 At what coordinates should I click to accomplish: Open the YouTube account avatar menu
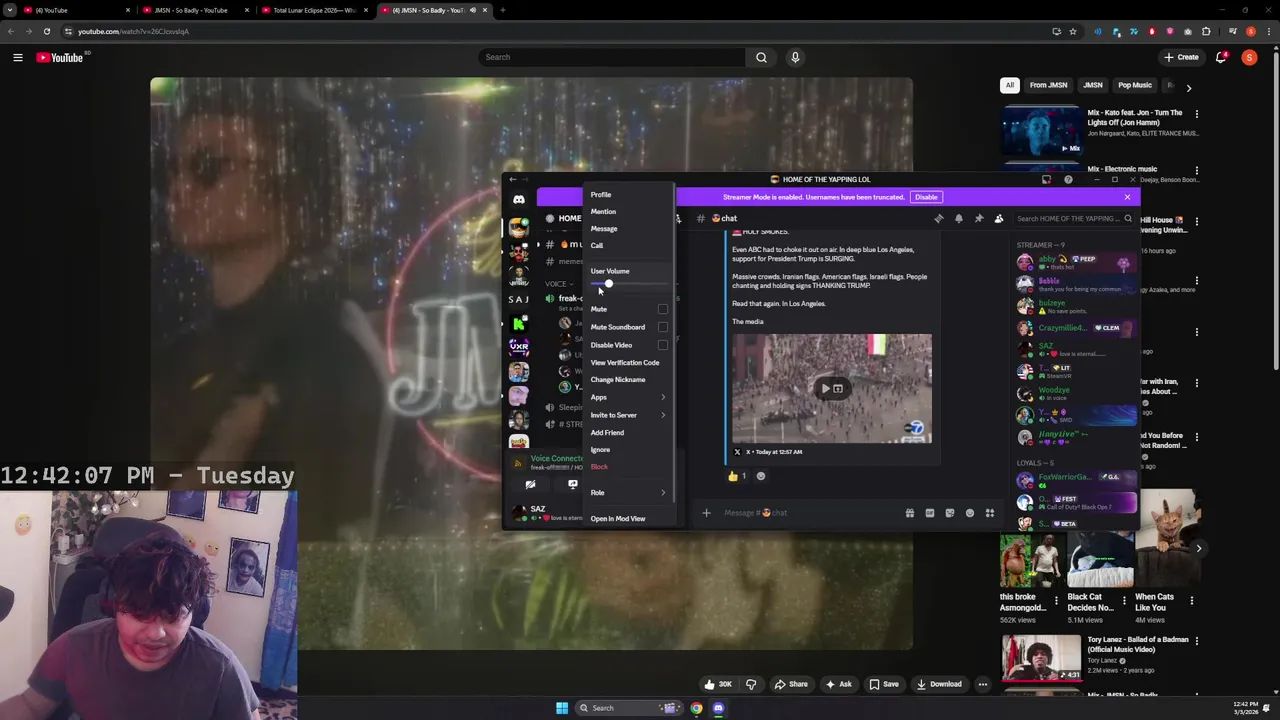(1249, 57)
